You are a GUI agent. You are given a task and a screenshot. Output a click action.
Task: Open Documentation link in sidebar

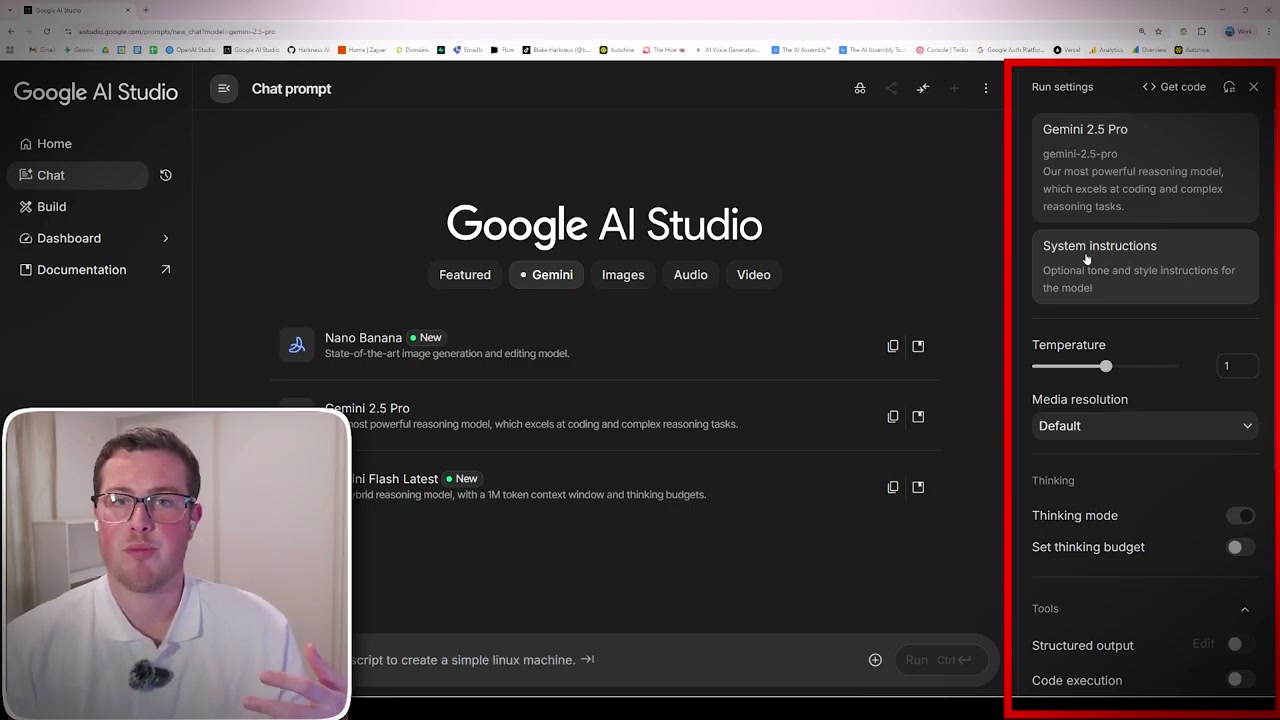click(x=96, y=270)
